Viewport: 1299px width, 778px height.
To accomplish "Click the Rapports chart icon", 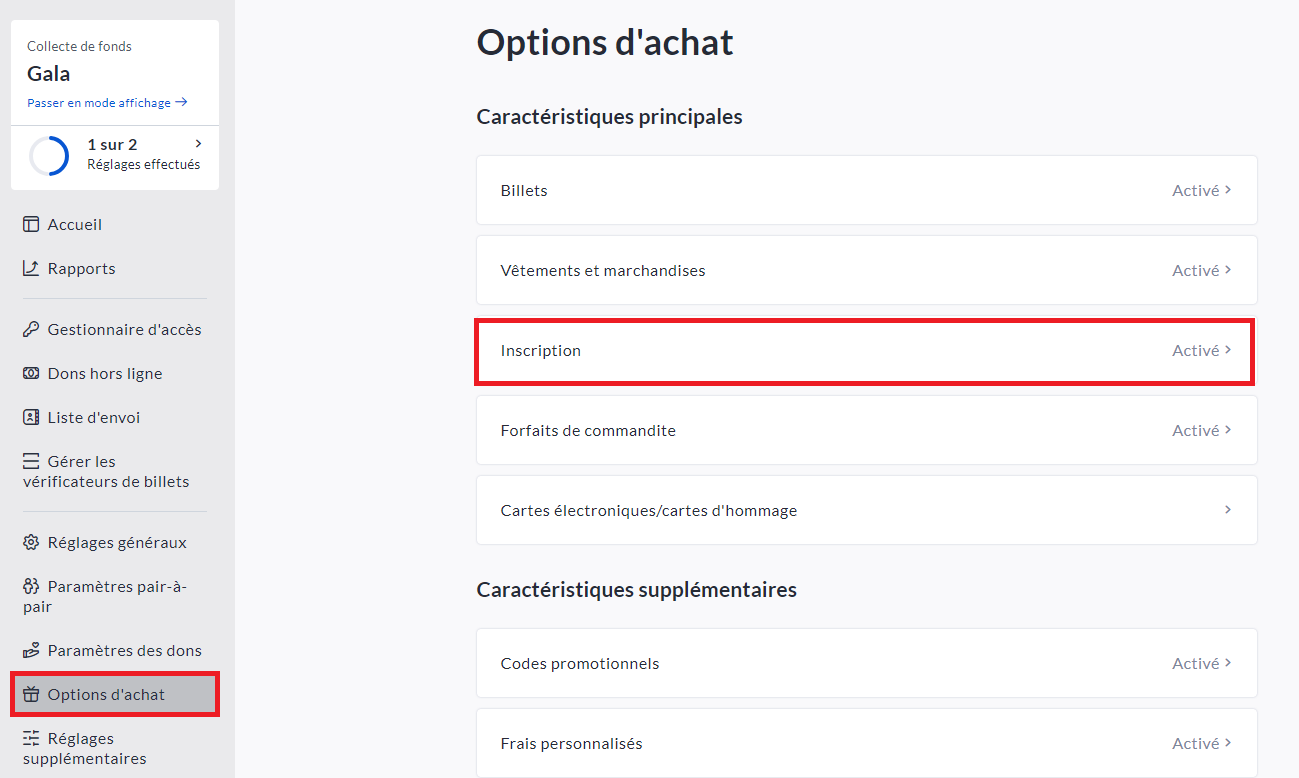I will coord(31,269).
